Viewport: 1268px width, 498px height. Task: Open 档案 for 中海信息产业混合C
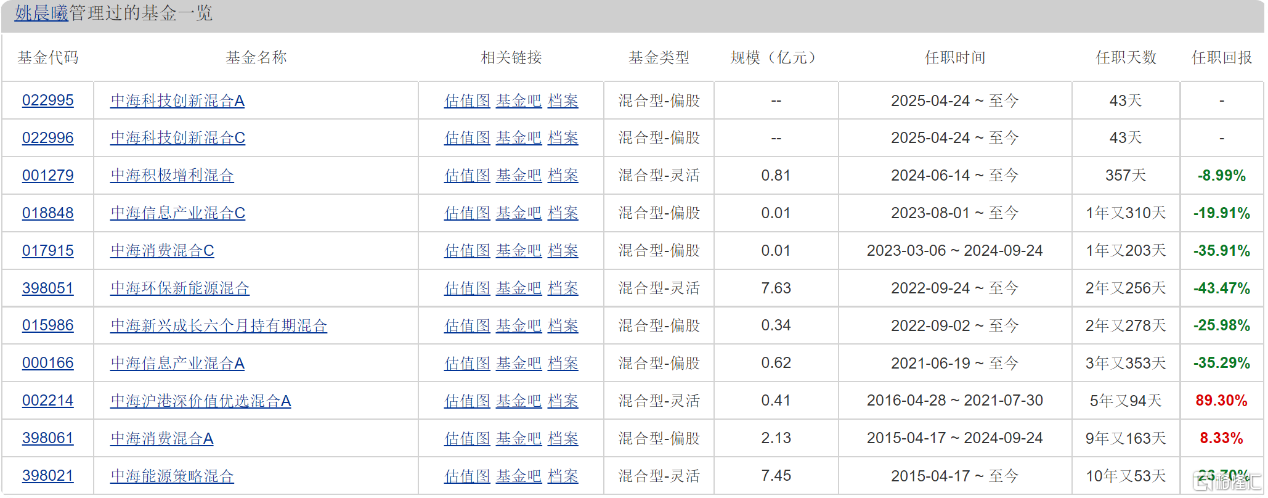coord(563,213)
